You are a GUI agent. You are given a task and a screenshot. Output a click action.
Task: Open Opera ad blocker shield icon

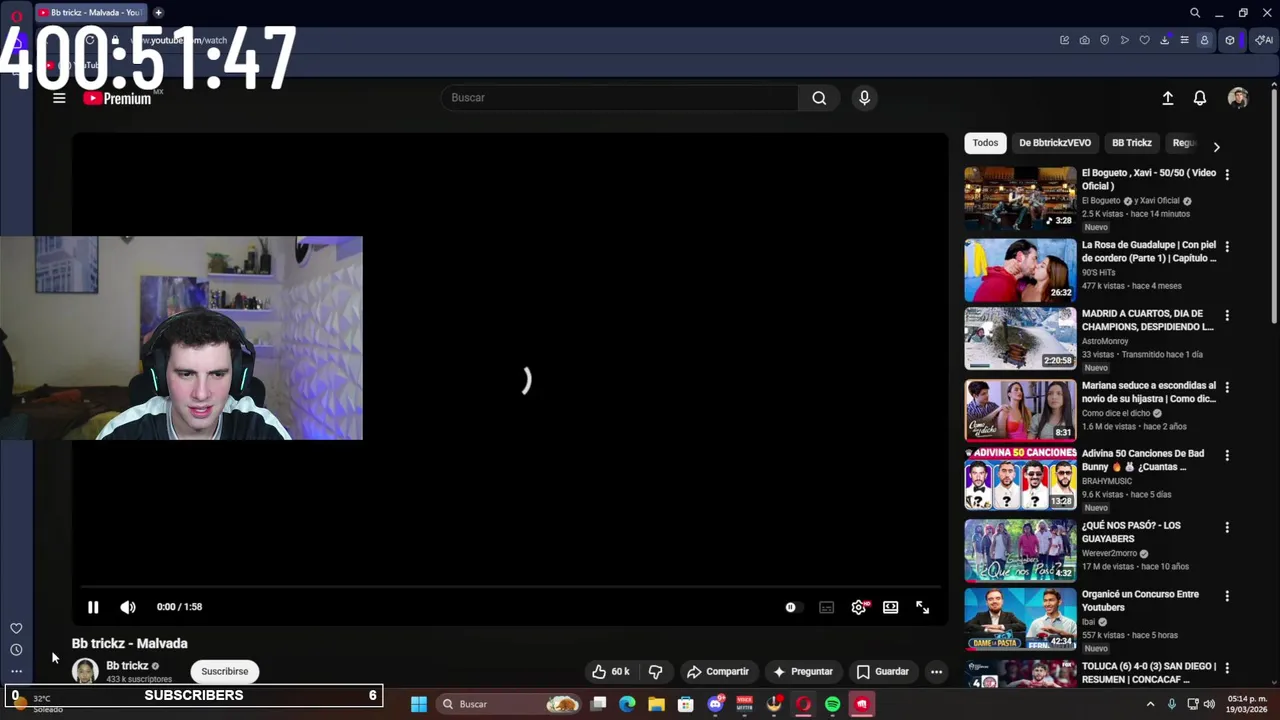pyautogui.click(x=1104, y=40)
